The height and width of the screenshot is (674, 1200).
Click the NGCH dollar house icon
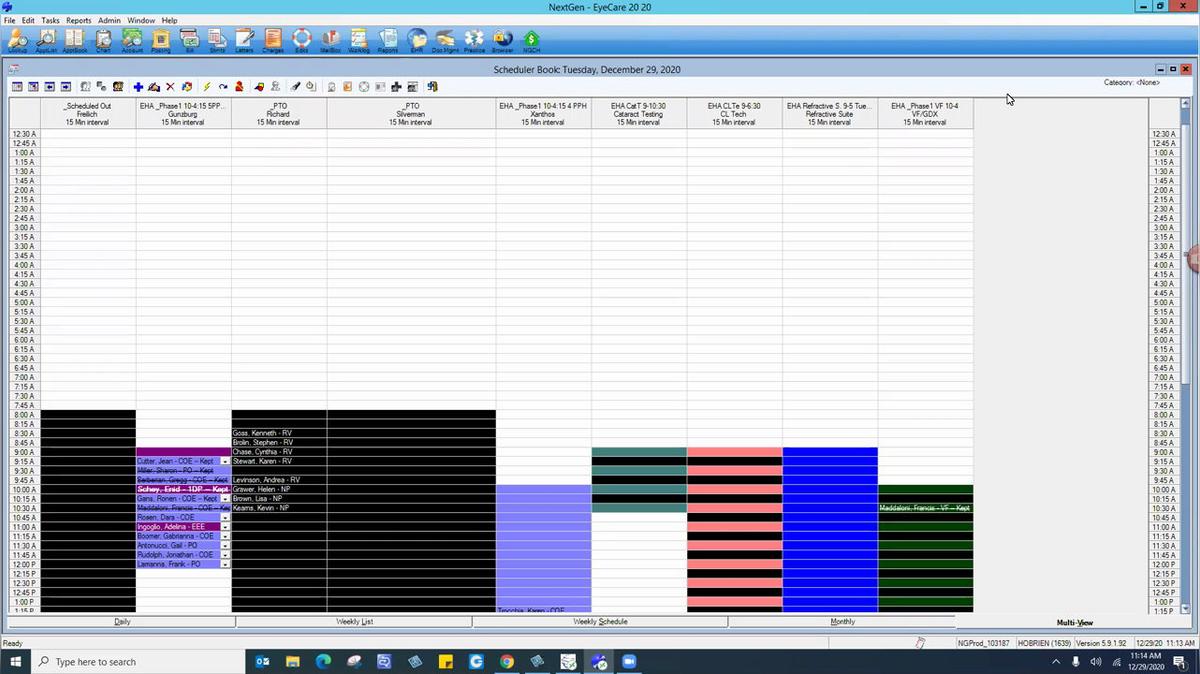coord(532,40)
